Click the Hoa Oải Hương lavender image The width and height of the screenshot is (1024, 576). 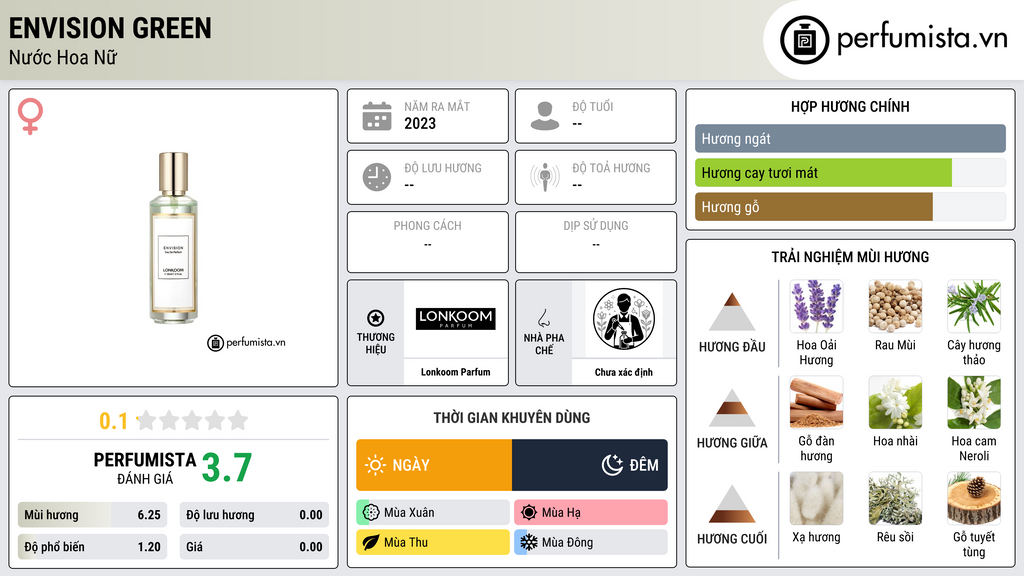[816, 306]
